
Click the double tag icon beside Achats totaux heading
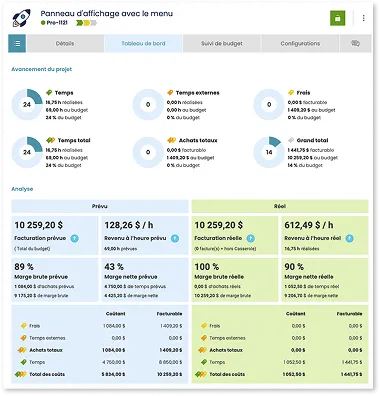point(171,140)
